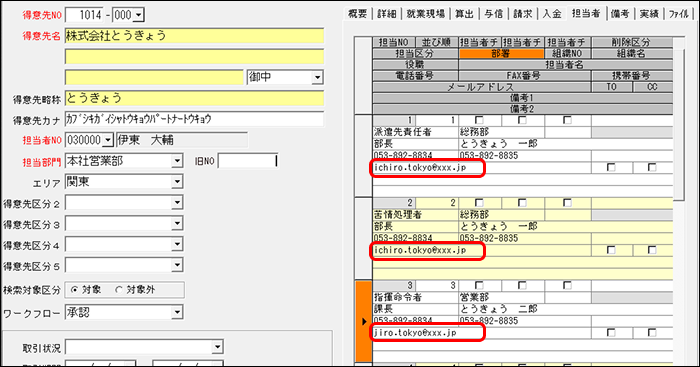Open the ワークフロー 承認 dropdown
Image resolution: width=700 pixels, height=367 pixels.
177,312
